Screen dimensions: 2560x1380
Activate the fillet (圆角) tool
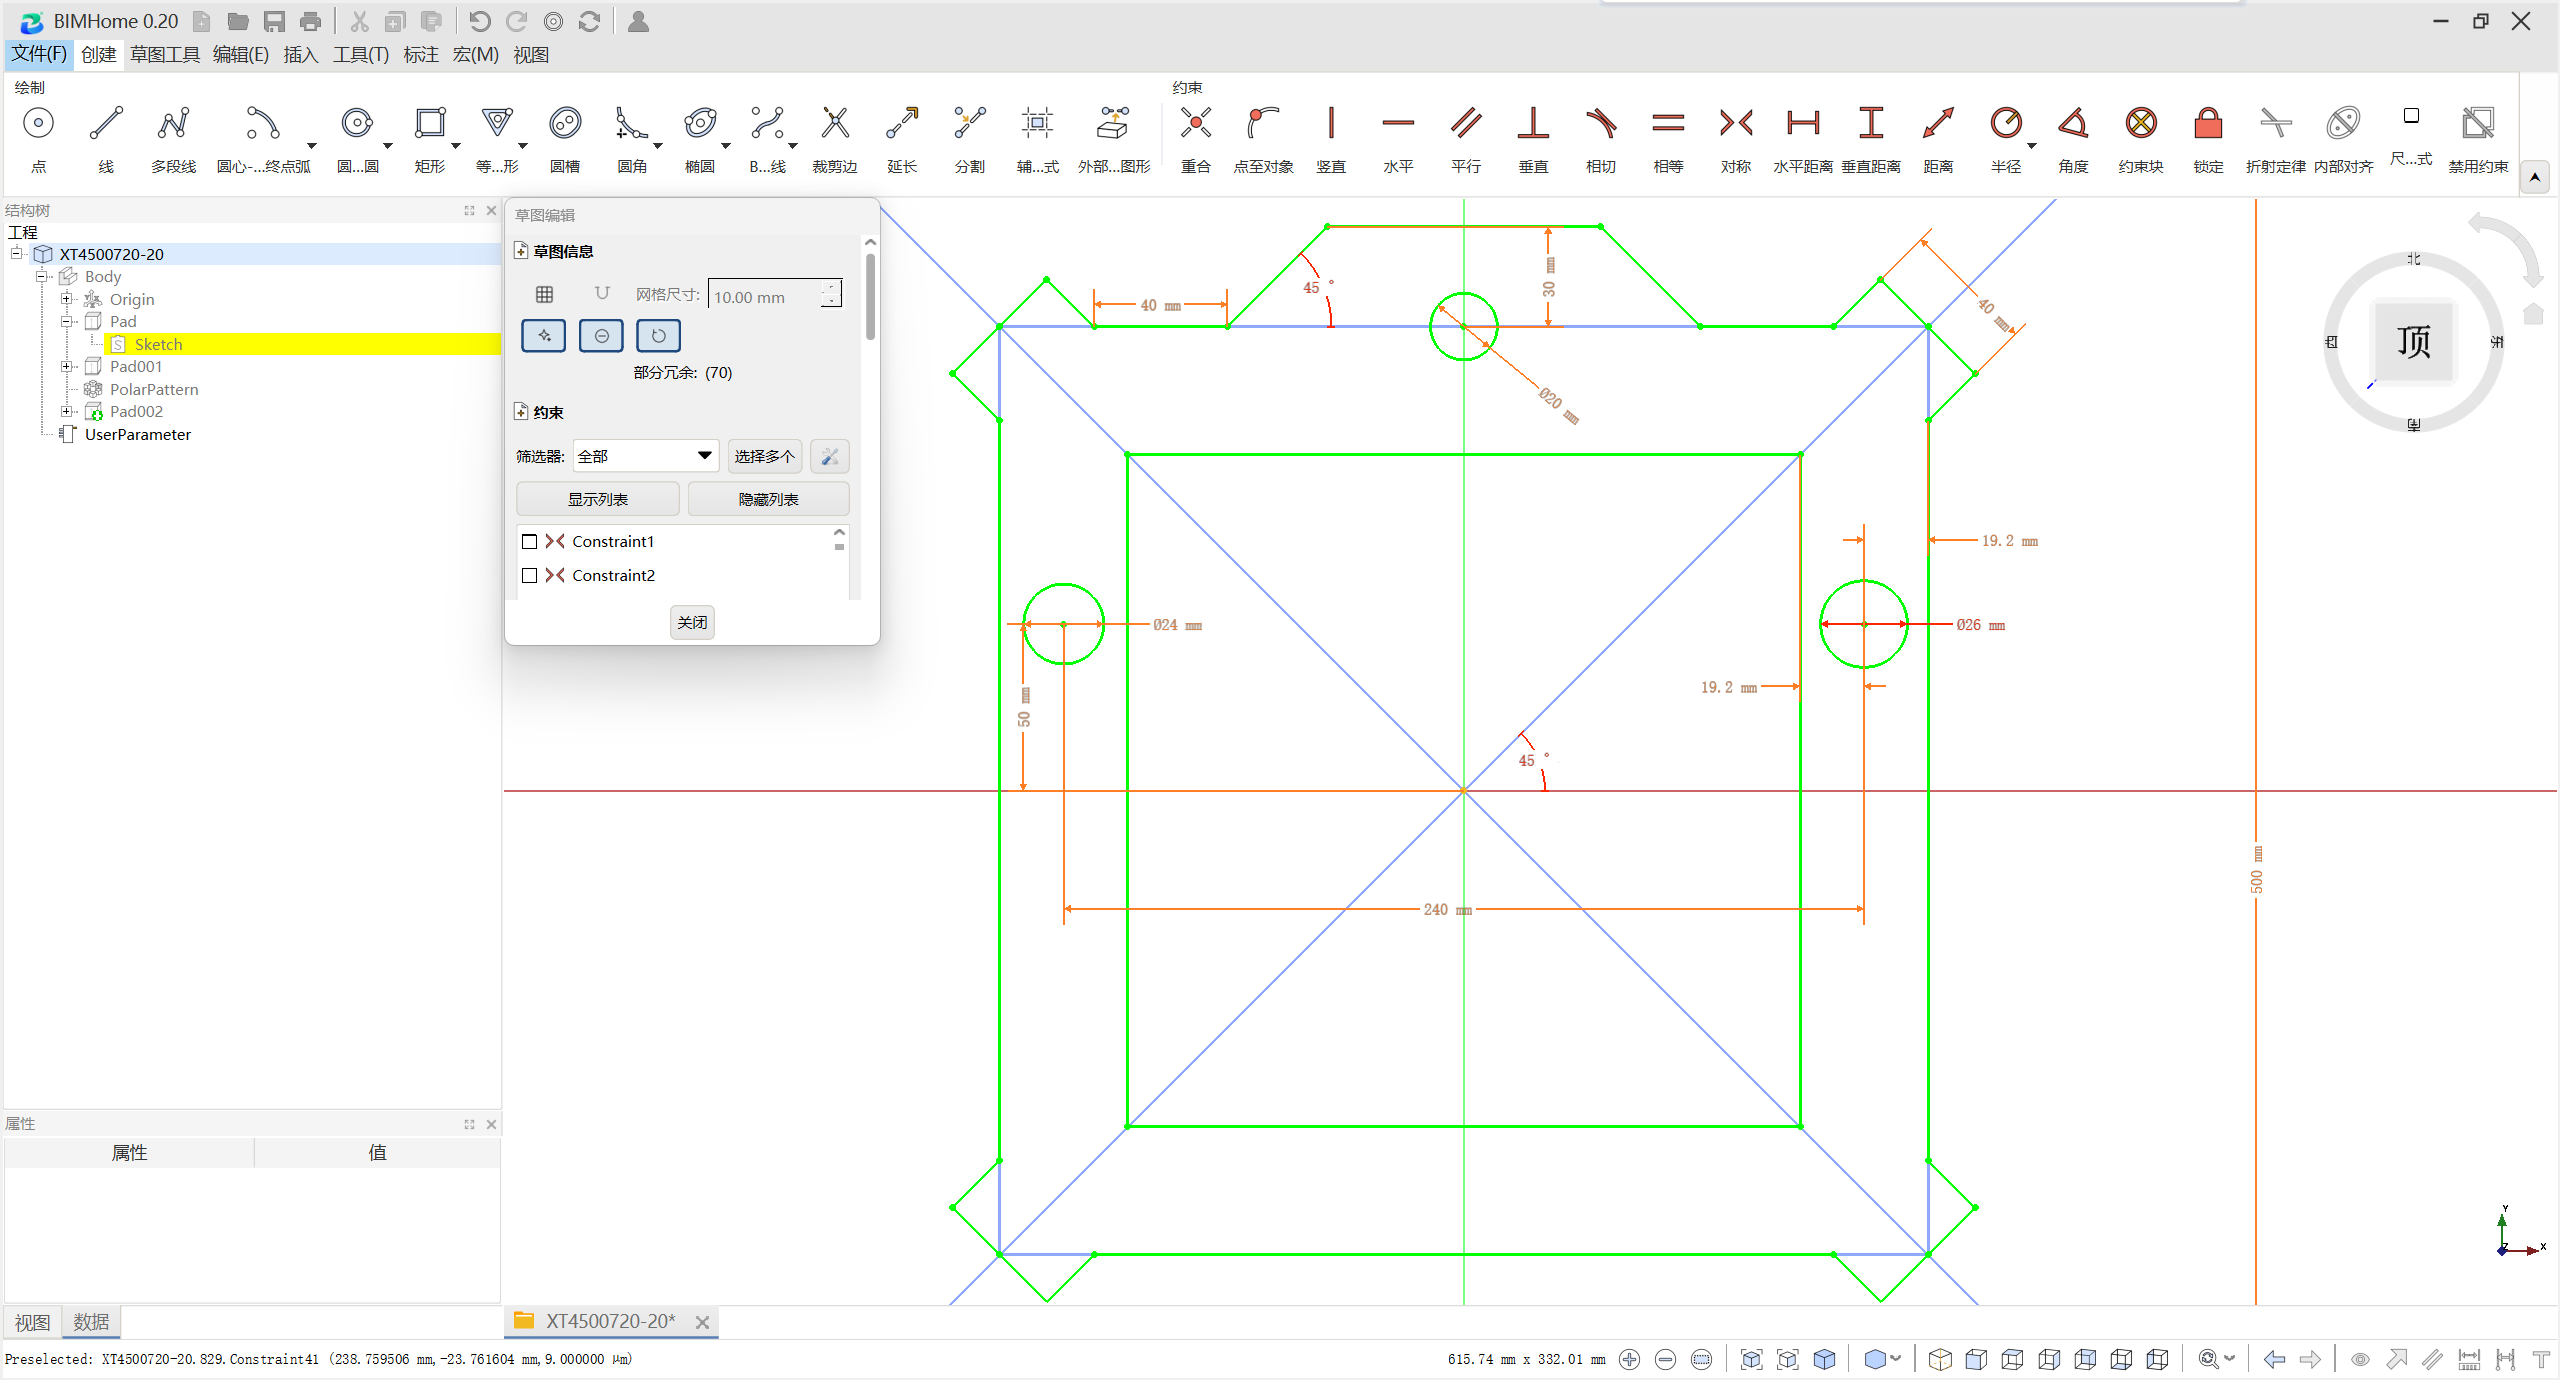coord(632,137)
